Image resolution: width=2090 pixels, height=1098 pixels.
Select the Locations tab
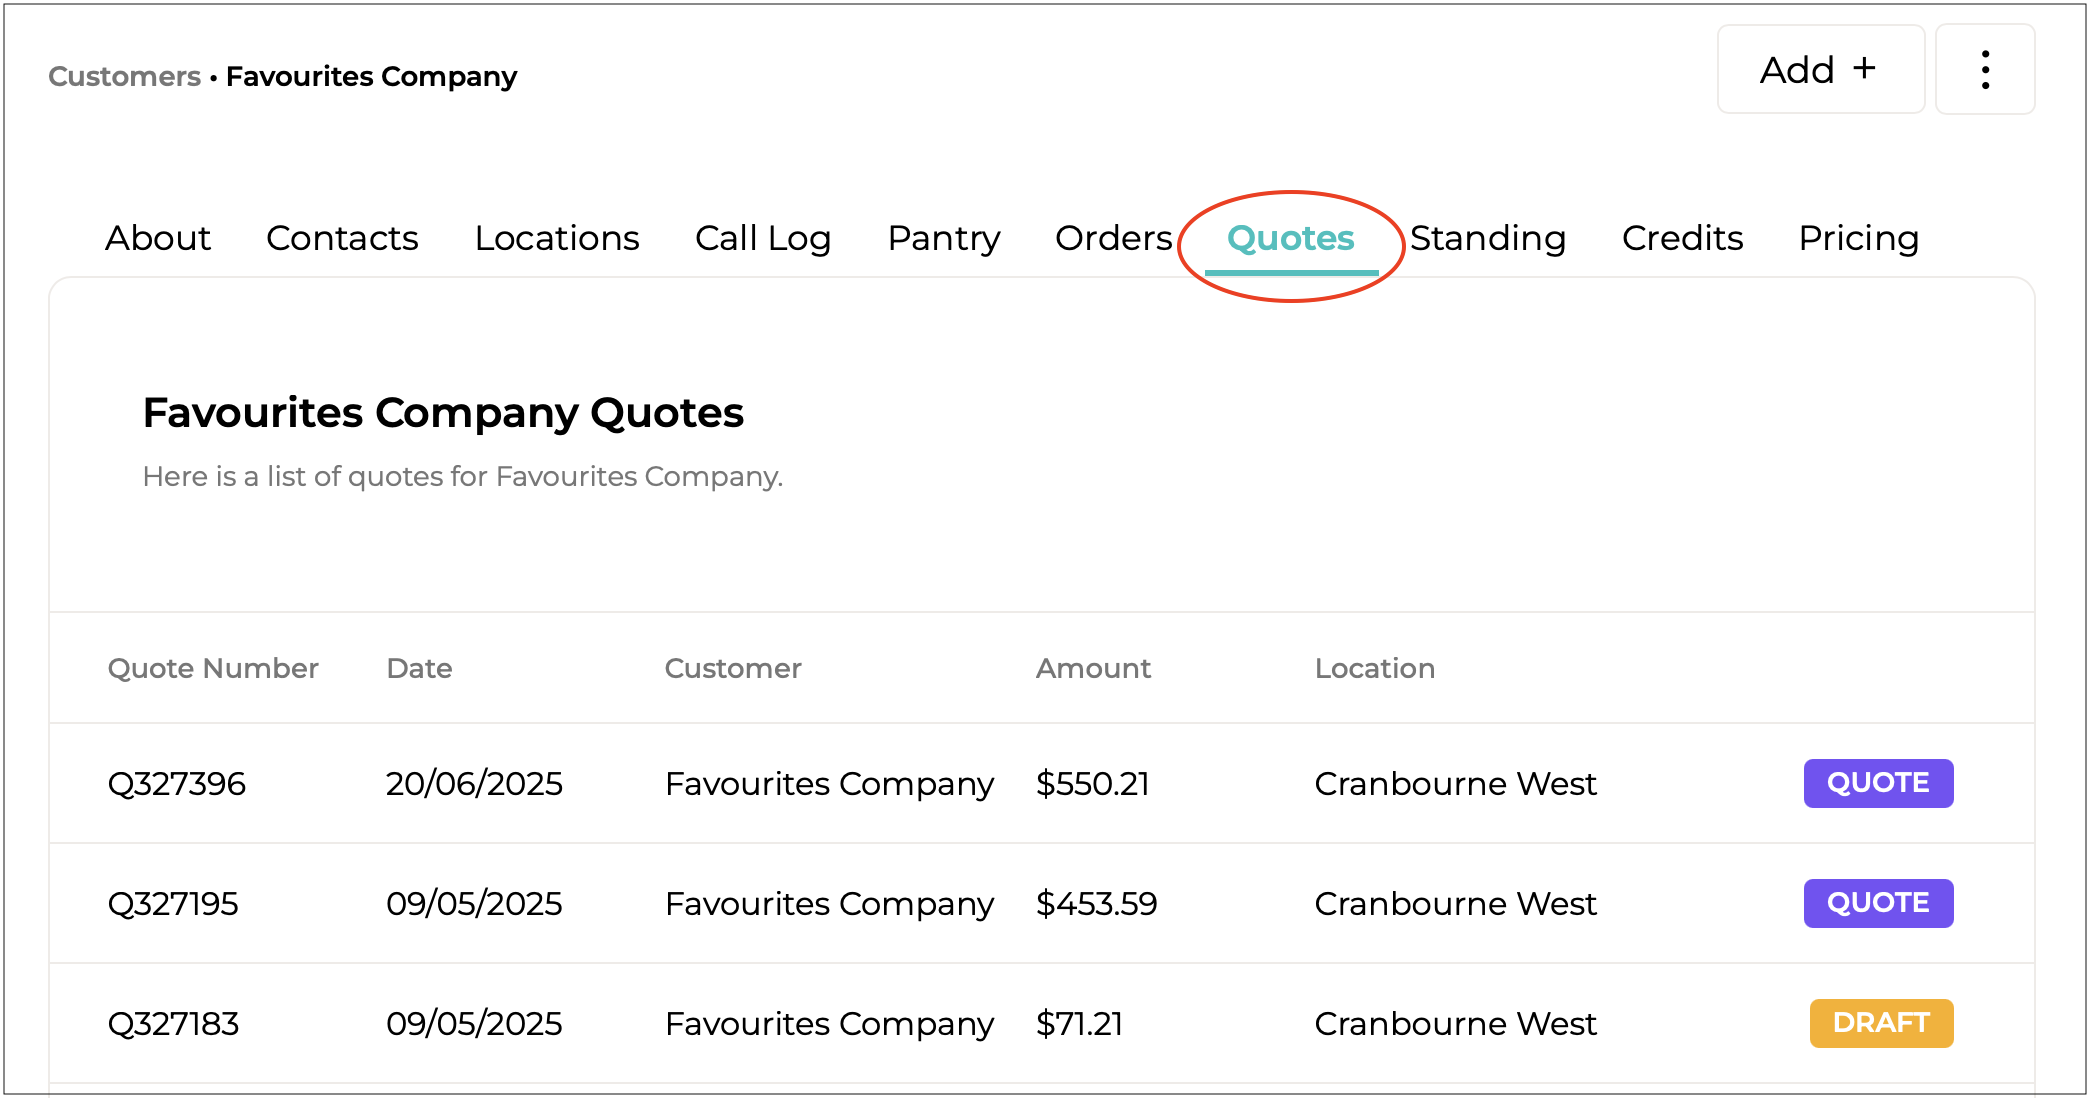tap(557, 238)
